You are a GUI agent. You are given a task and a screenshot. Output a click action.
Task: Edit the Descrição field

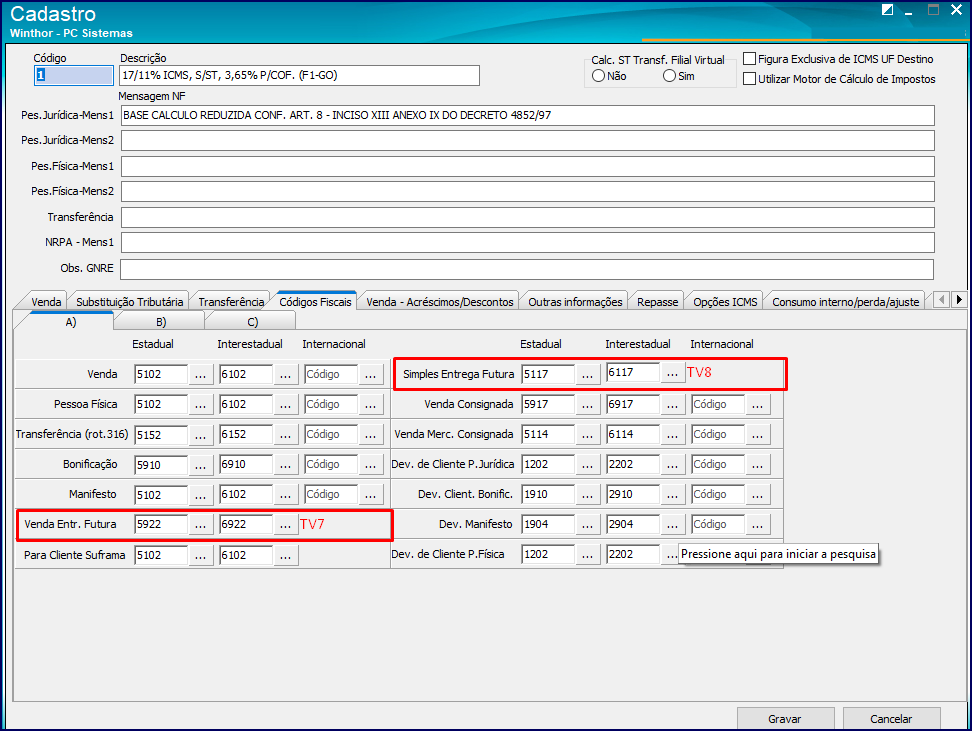point(299,76)
